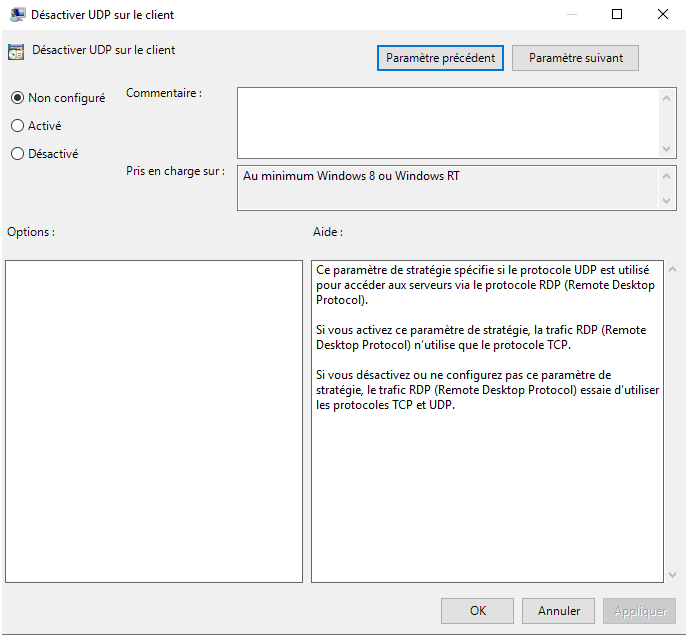687x637 pixels.
Task: Click the policy setting icon beside the heading
Action: click(x=16, y=52)
